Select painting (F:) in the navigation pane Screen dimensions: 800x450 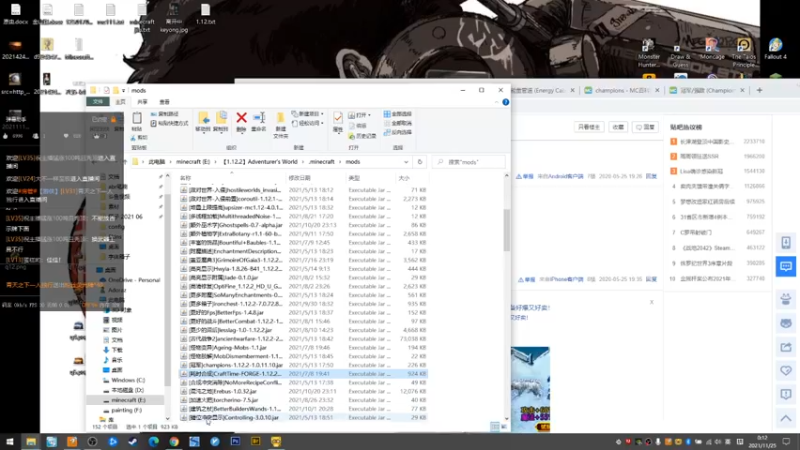click(127, 410)
